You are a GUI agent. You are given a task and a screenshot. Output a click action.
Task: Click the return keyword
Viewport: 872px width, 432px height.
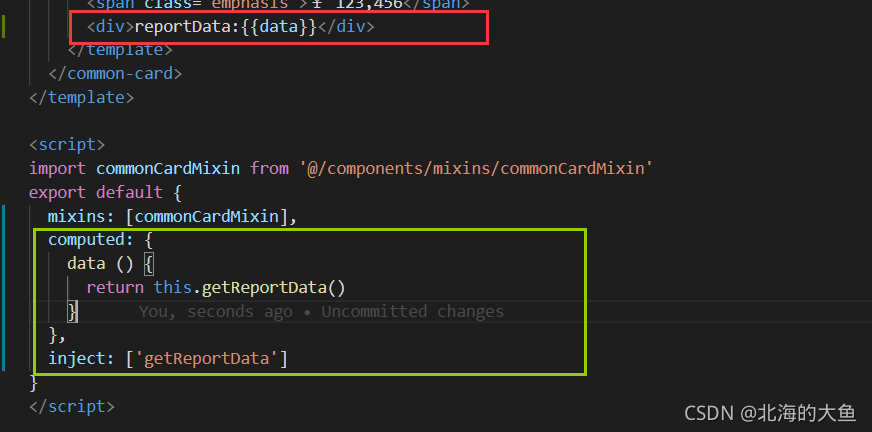pyautogui.click(x=115, y=288)
